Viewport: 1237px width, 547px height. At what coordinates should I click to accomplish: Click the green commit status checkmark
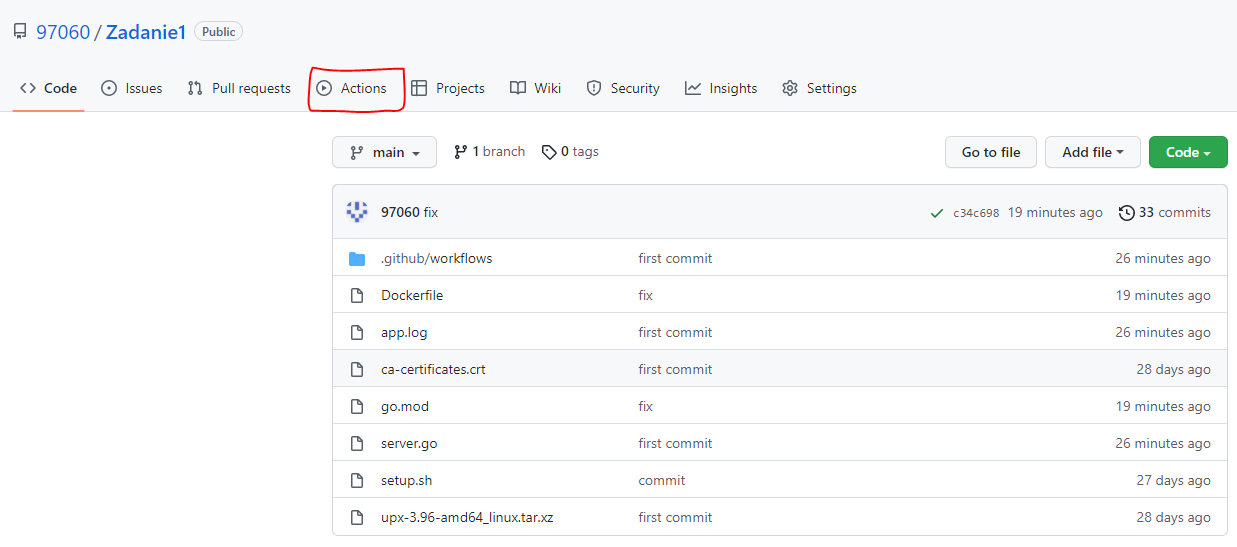(937, 213)
